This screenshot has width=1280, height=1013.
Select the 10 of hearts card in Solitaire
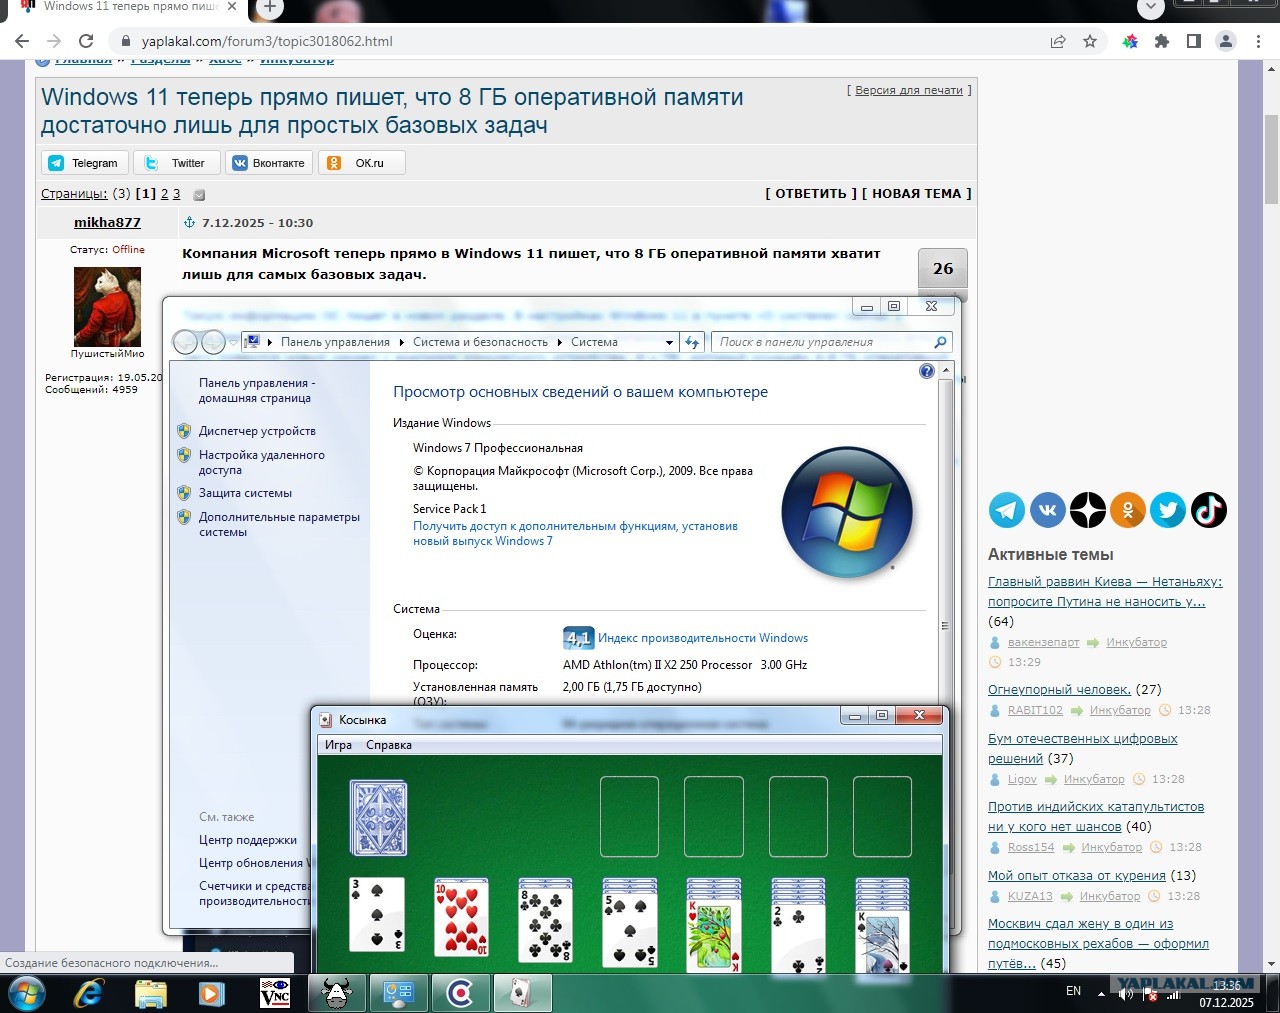(x=461, y=917)
